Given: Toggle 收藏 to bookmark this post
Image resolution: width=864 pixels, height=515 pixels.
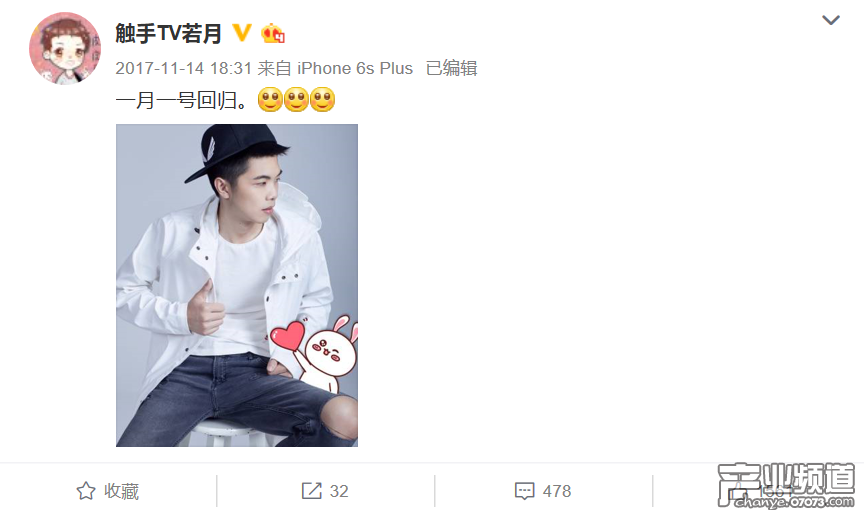Looking at the screenshot, I should 107,491.
